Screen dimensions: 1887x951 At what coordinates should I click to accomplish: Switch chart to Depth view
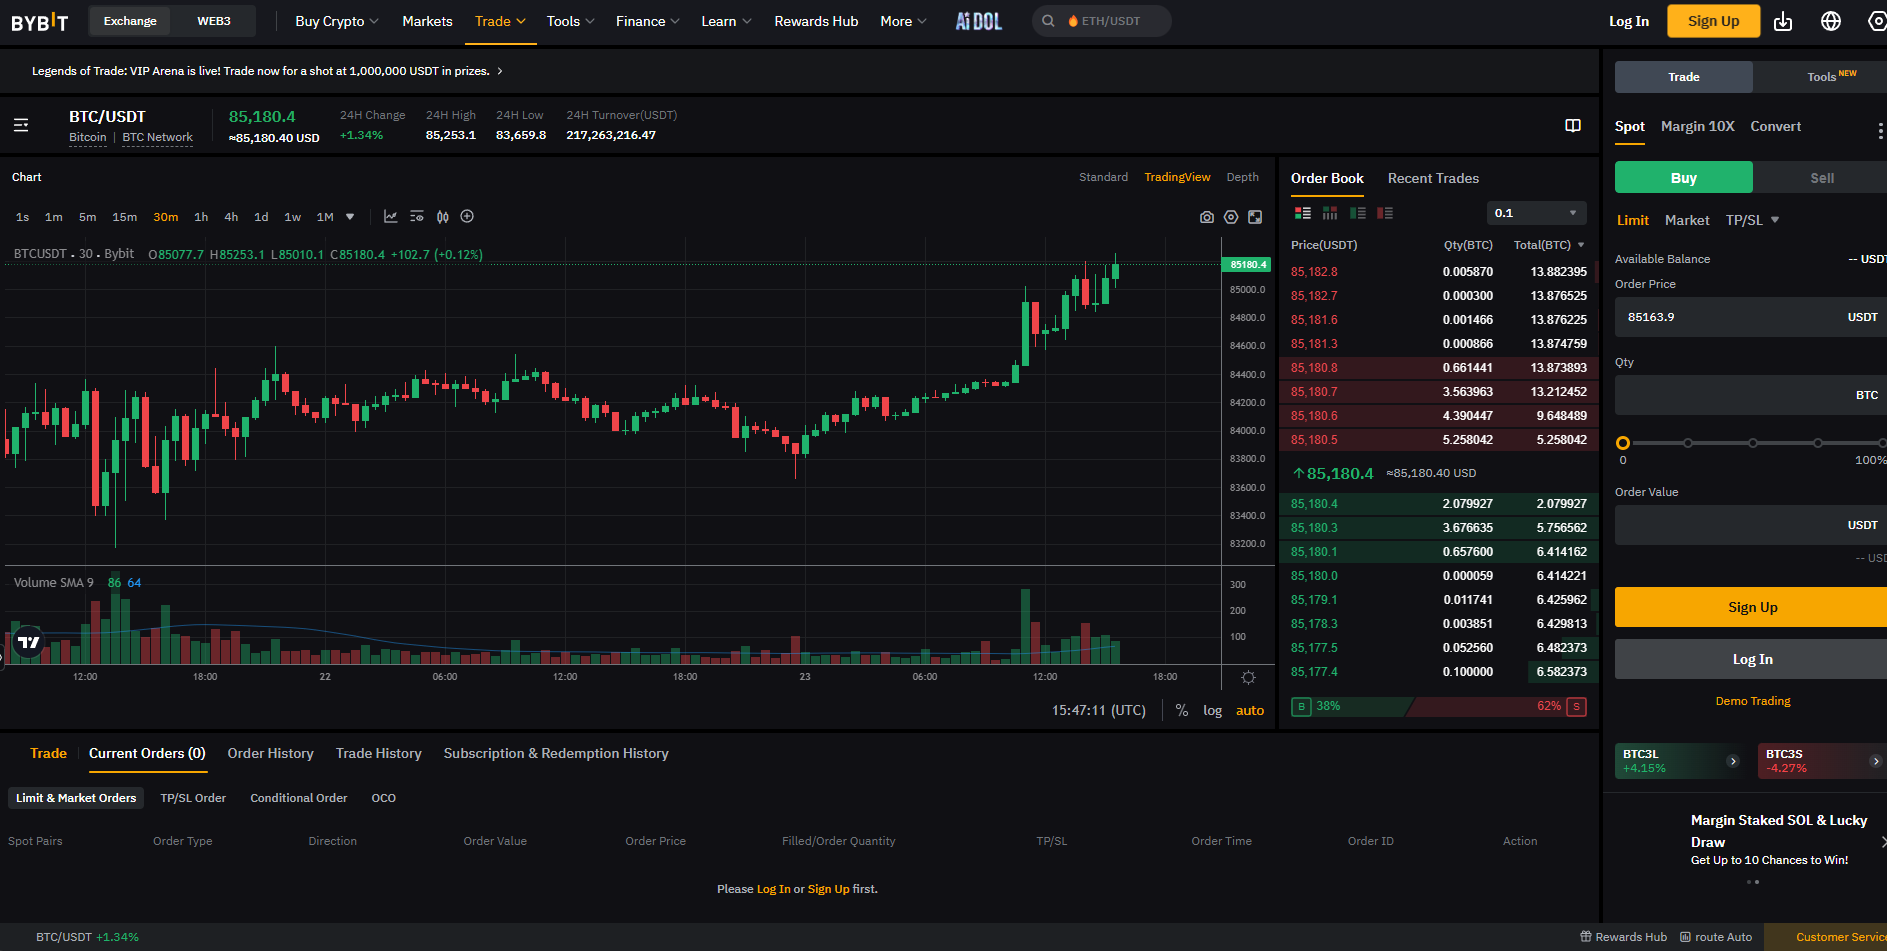click(x=1243, y=177)
